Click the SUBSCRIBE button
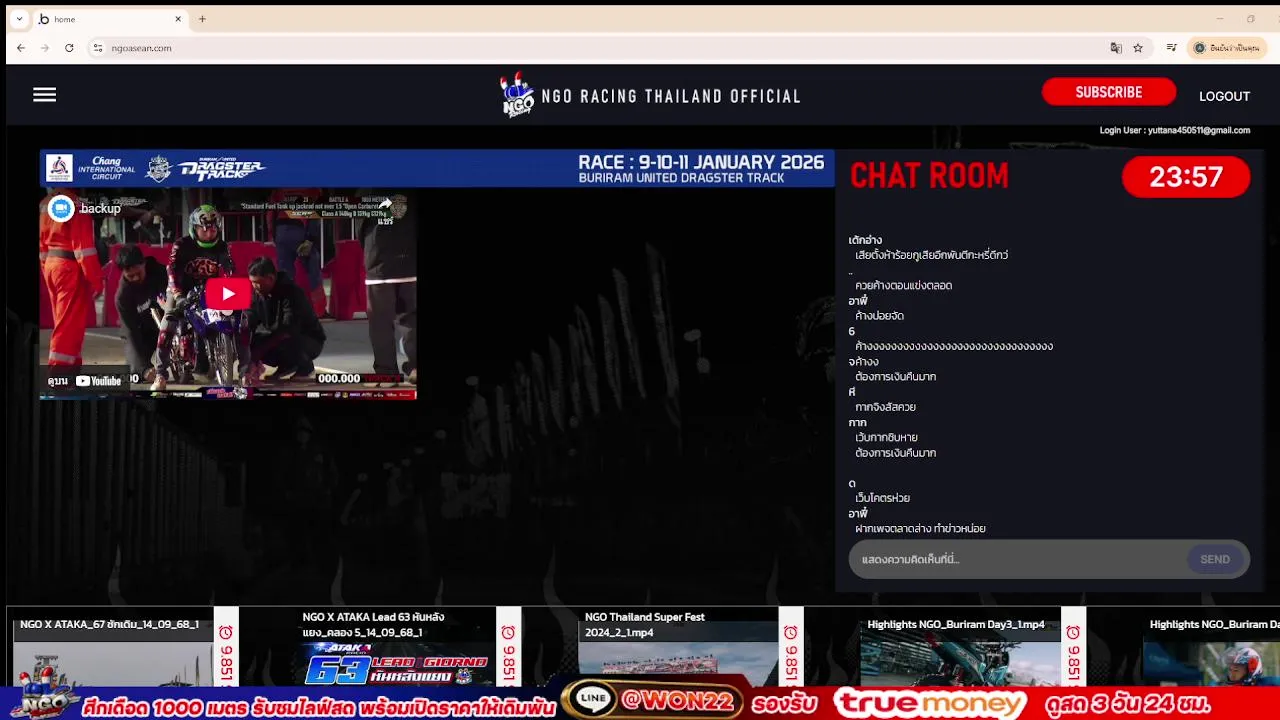The image size is (1280, 720). (1108, 92)
